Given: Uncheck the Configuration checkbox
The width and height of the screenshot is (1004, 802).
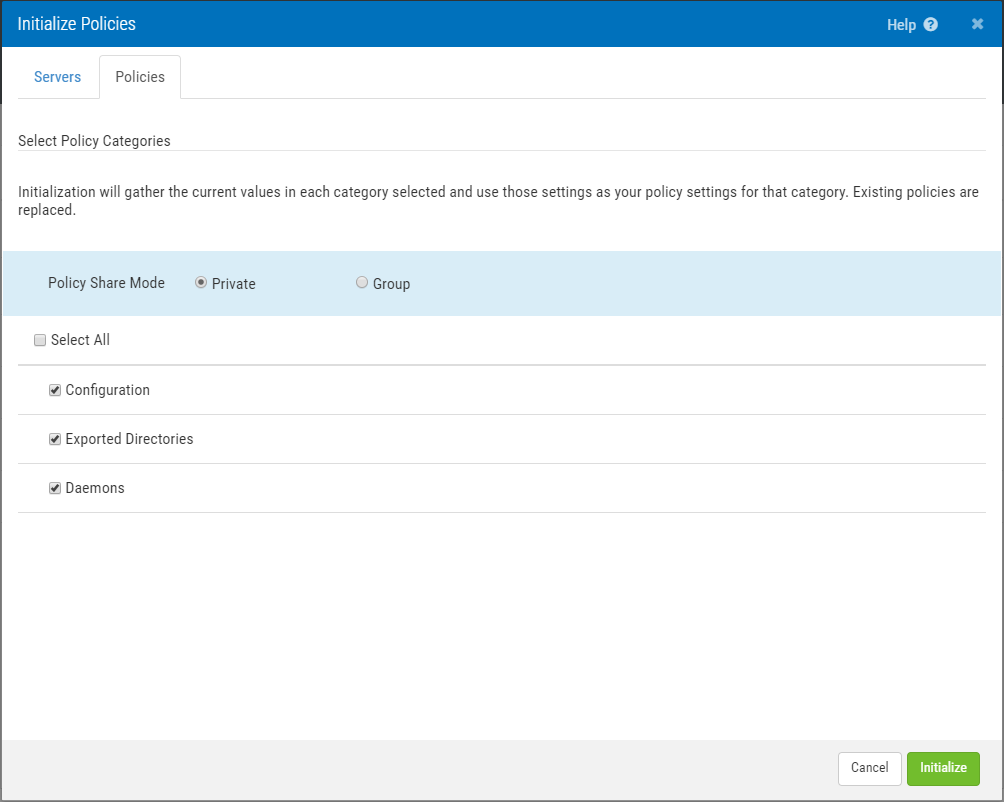Looking at the screenshot, I should [x=55, y=390].
